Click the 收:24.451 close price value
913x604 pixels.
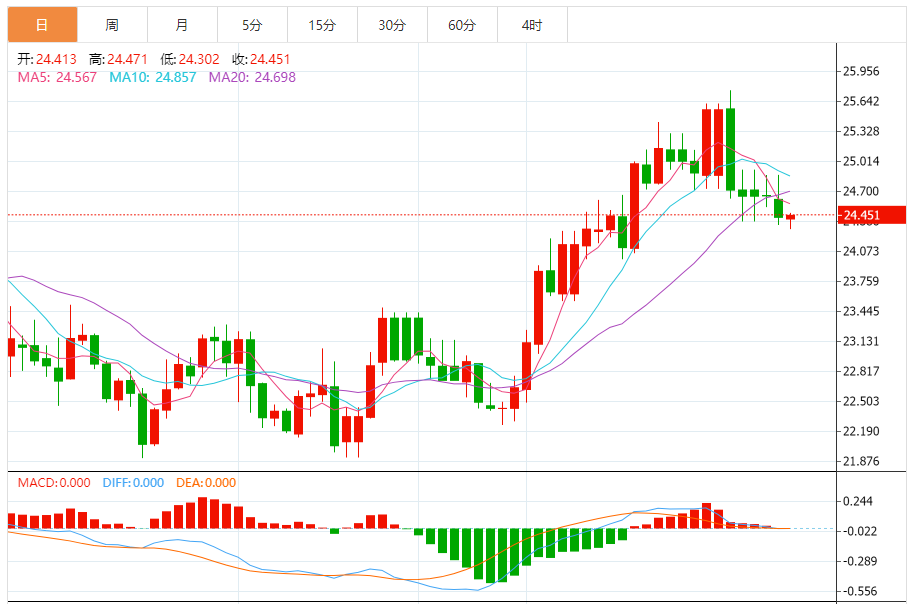261,59
